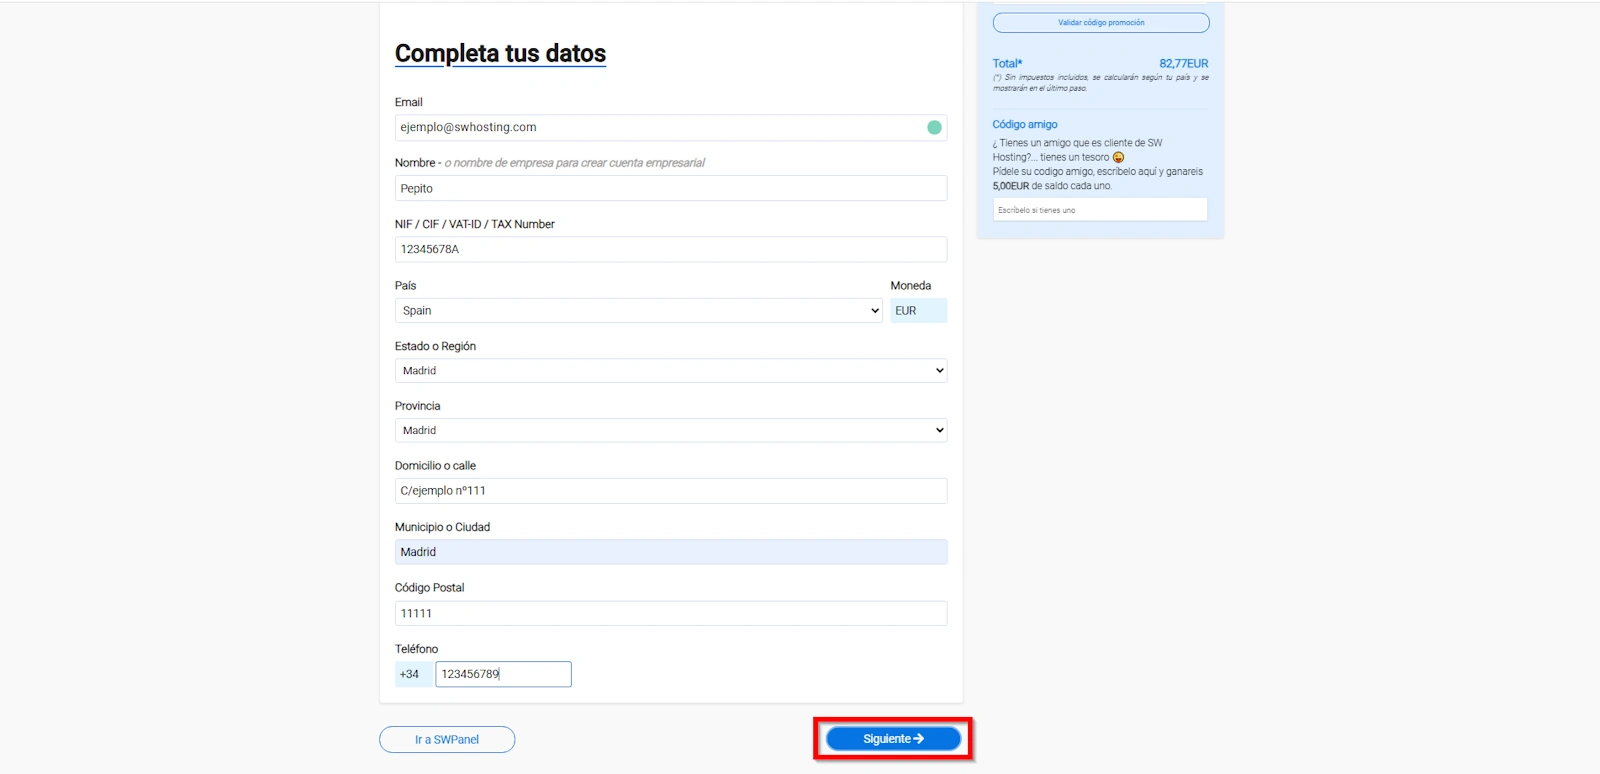The height and width of the screenshot is (774, 1600).
Task: Click the 82,77EUR total amount
Action: coord(1183,64)
